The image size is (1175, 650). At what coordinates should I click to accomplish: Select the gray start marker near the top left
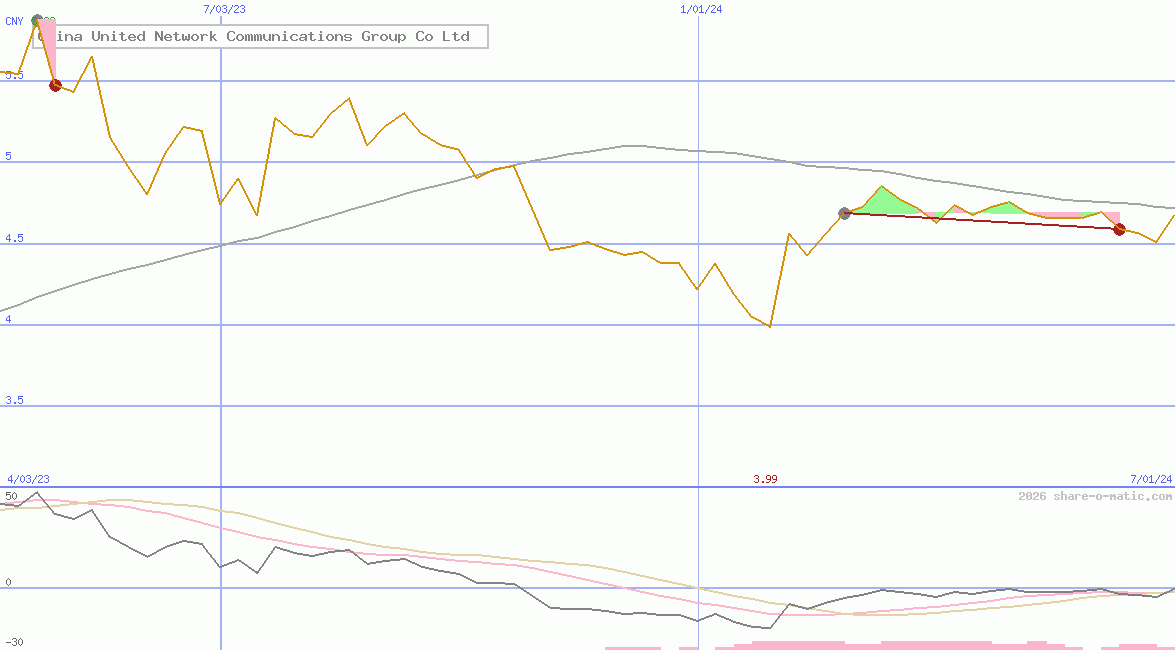coord(36,18)
